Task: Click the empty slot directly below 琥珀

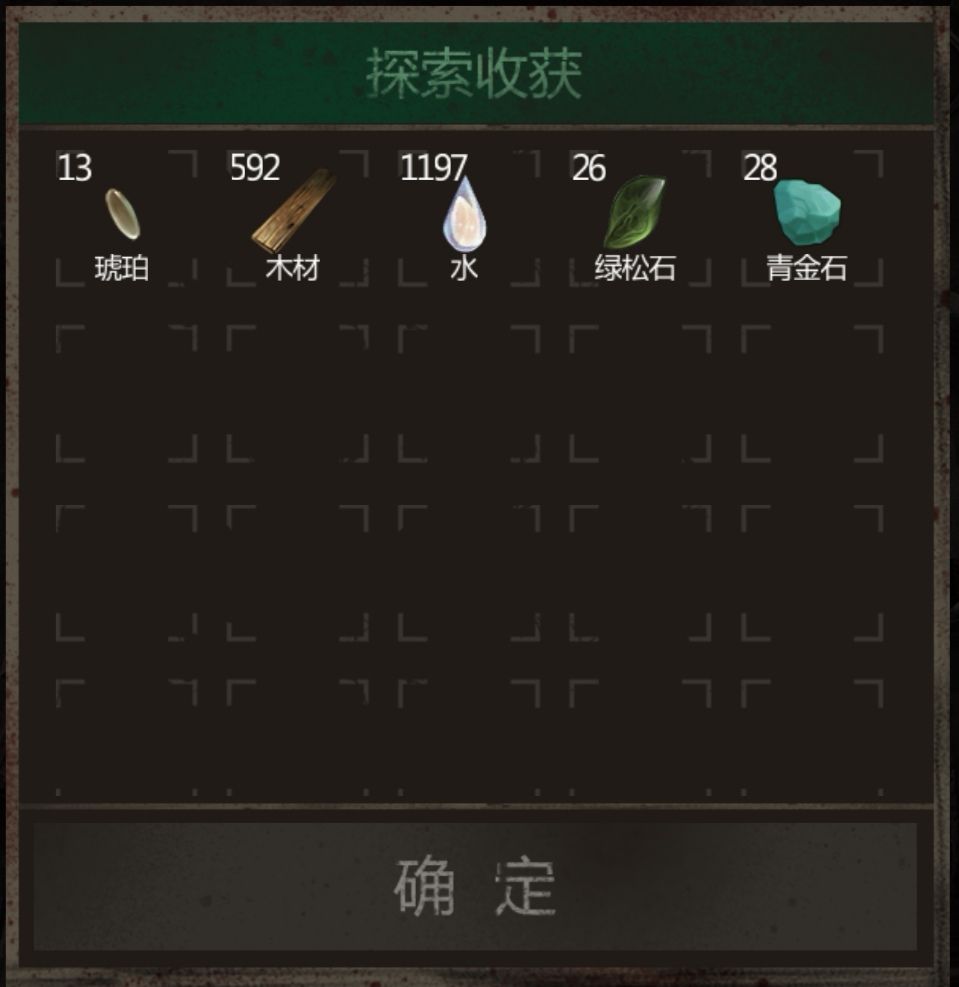Action: (126, 394)
